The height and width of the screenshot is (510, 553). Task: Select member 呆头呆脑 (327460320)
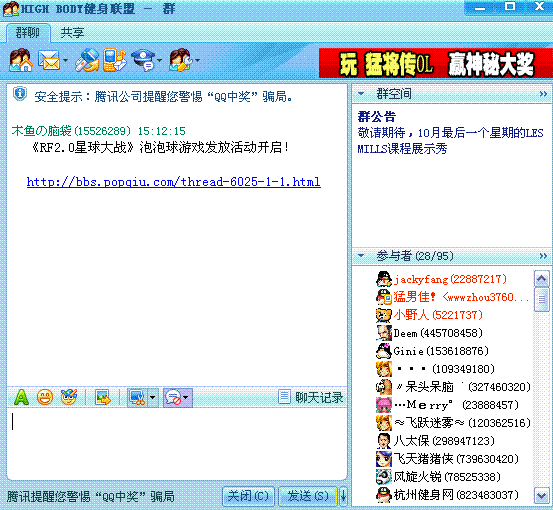(463, 387)
